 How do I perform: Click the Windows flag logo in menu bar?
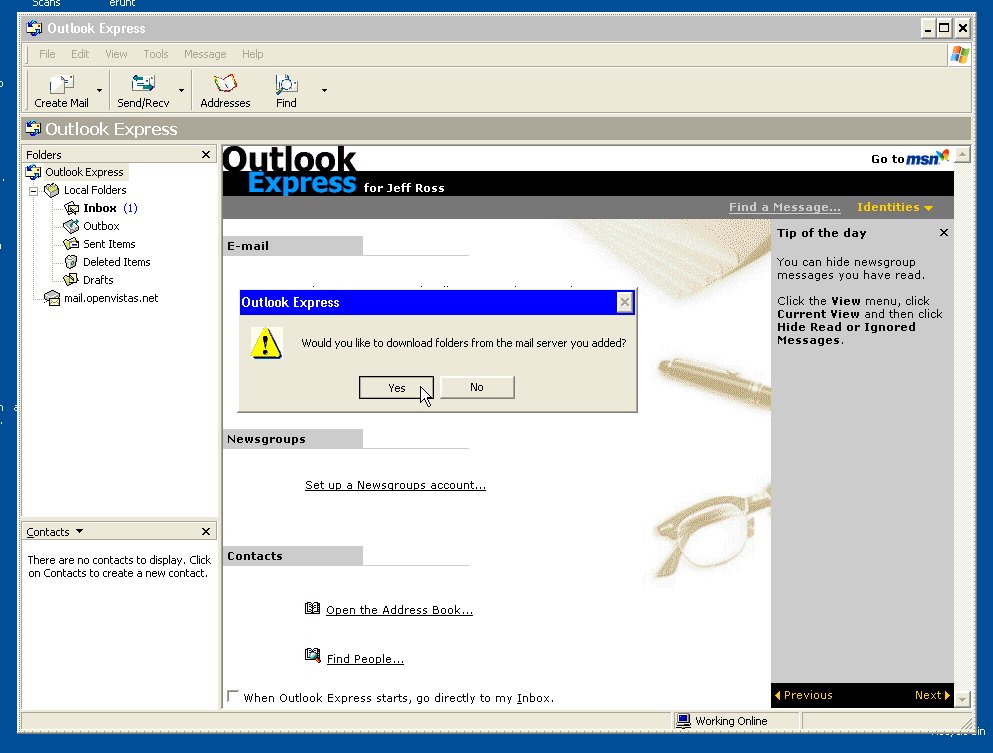(x=959, y=54)
